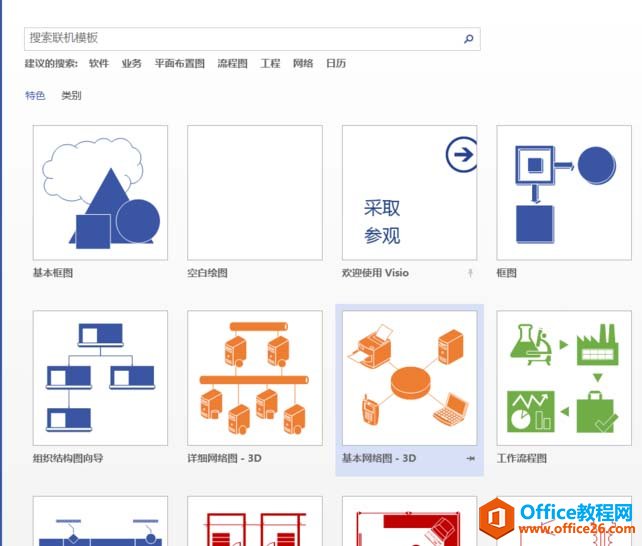642x546 pixels.
Task: Click the 详细网络图 - 3D label
Action: [x=224, y=458]
